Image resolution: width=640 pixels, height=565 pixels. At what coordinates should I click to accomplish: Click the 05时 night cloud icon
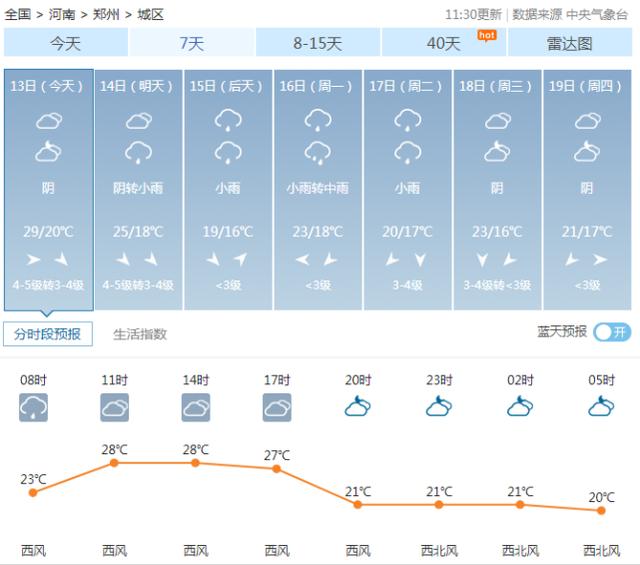tap(601, 407)
